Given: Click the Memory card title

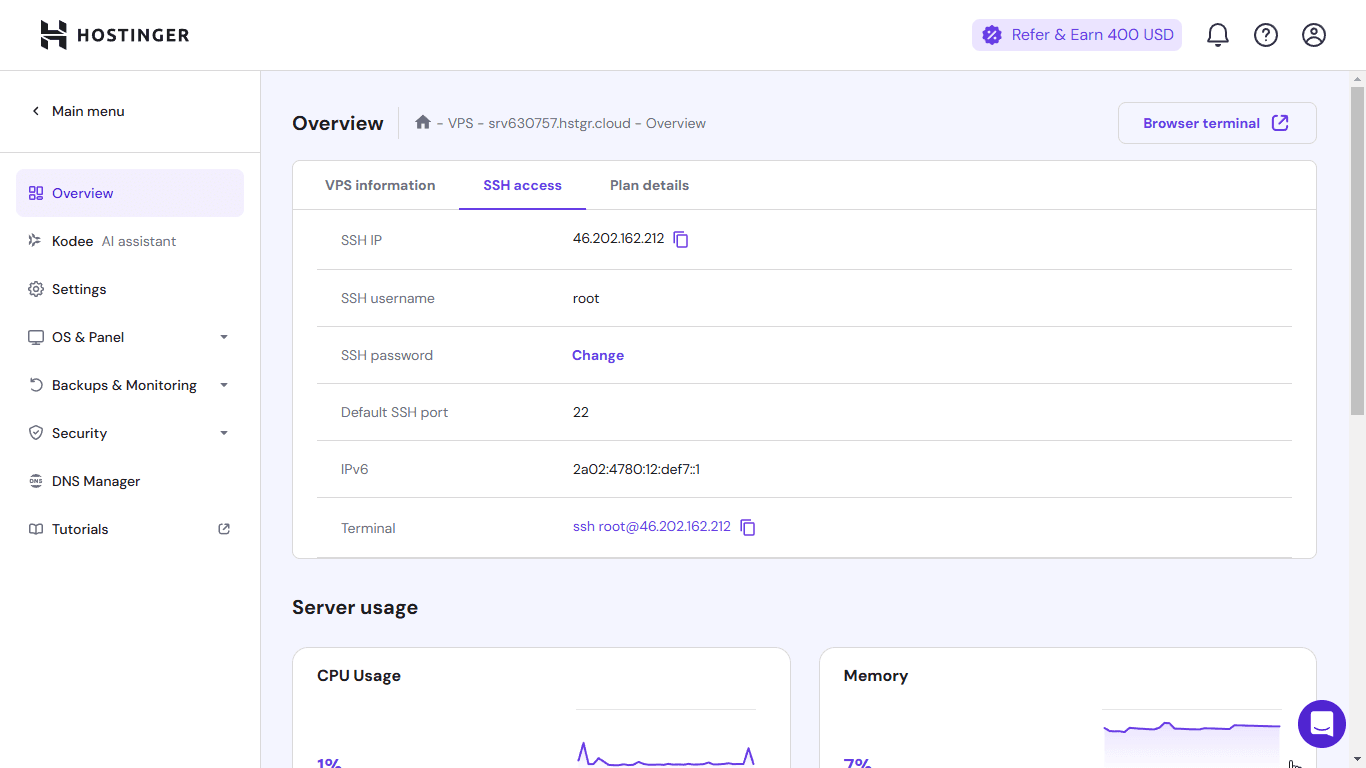Looking at the screenshot, I should [876, 676].
